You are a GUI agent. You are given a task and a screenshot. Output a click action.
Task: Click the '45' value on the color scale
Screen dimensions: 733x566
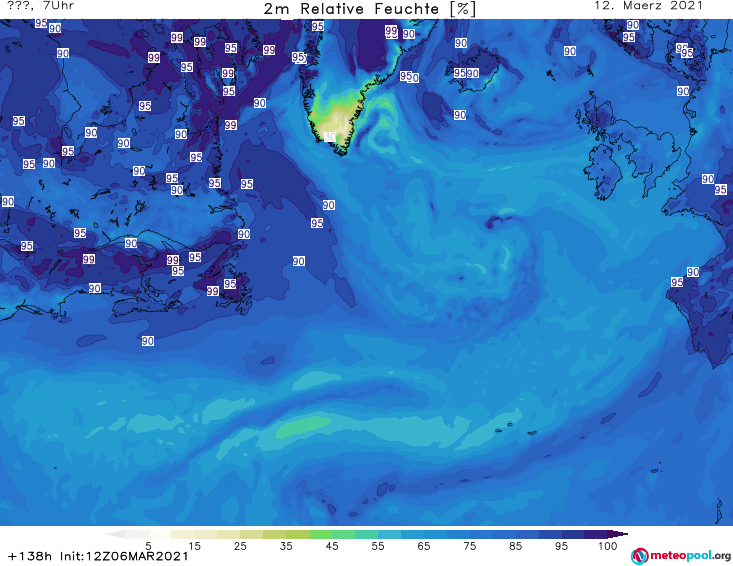click(332, 546)
